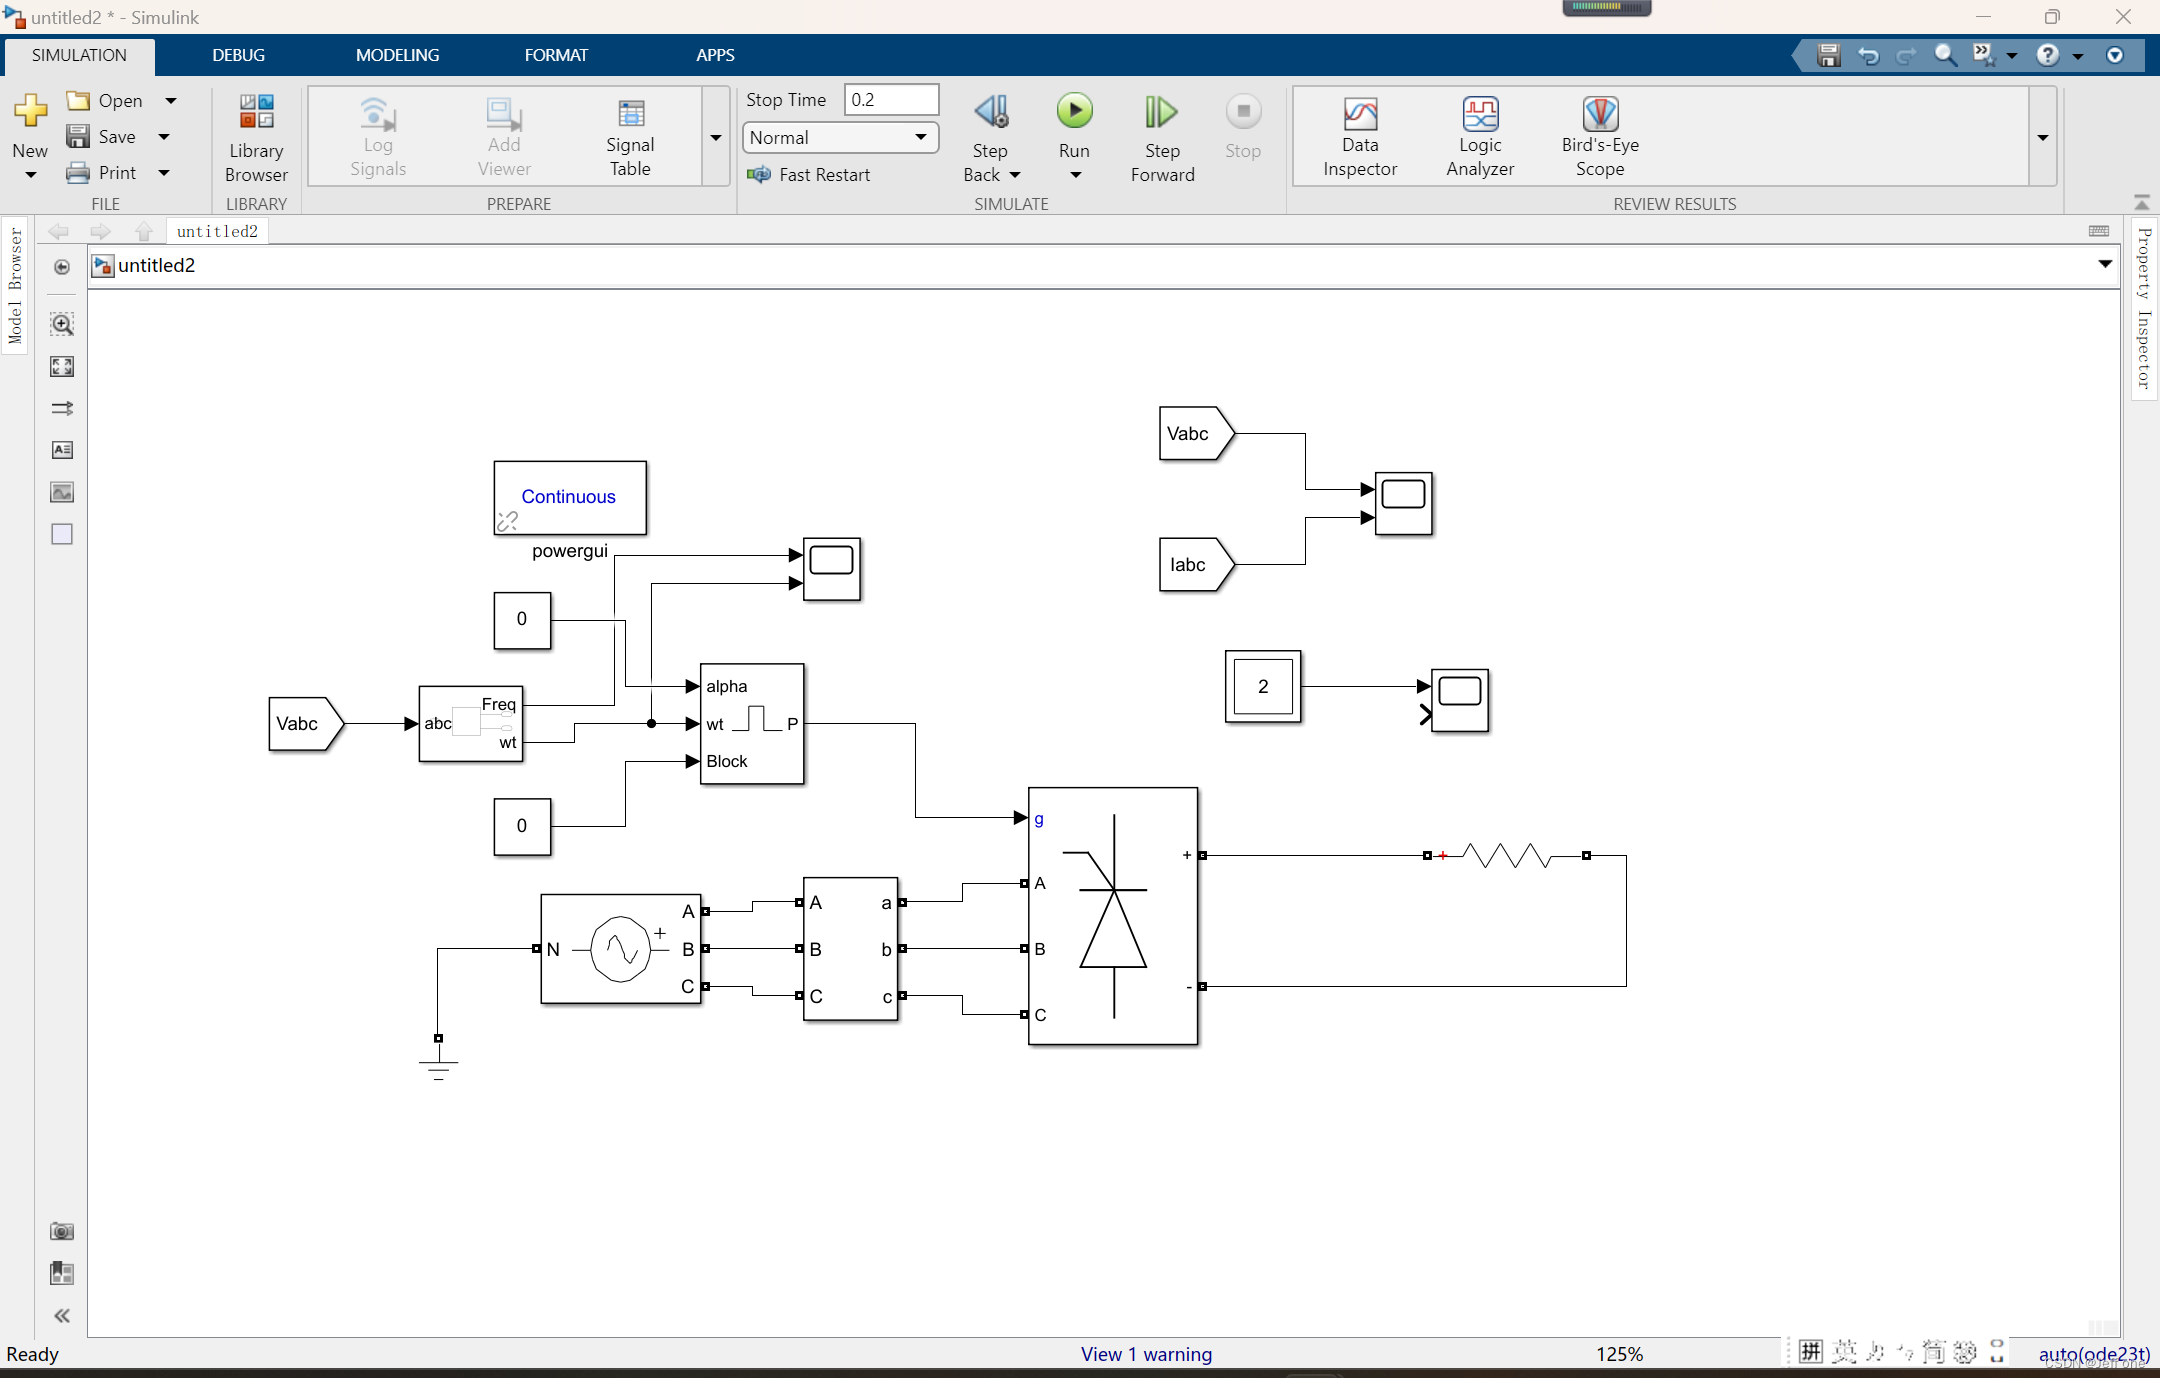
Task: Open the Signal Table
Action: click(x=629, y=135)
